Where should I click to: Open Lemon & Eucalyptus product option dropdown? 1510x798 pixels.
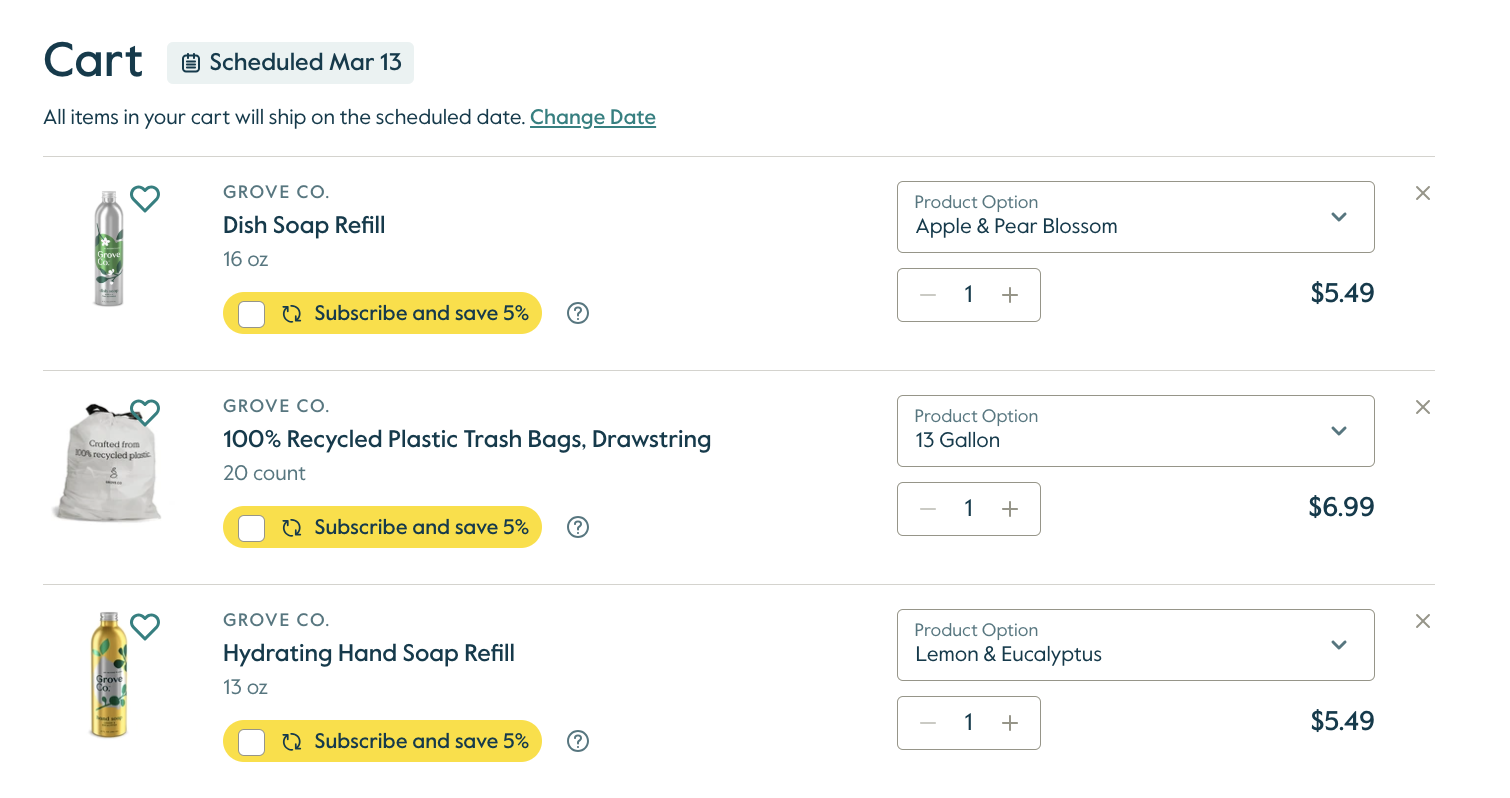pos(1136,645)
